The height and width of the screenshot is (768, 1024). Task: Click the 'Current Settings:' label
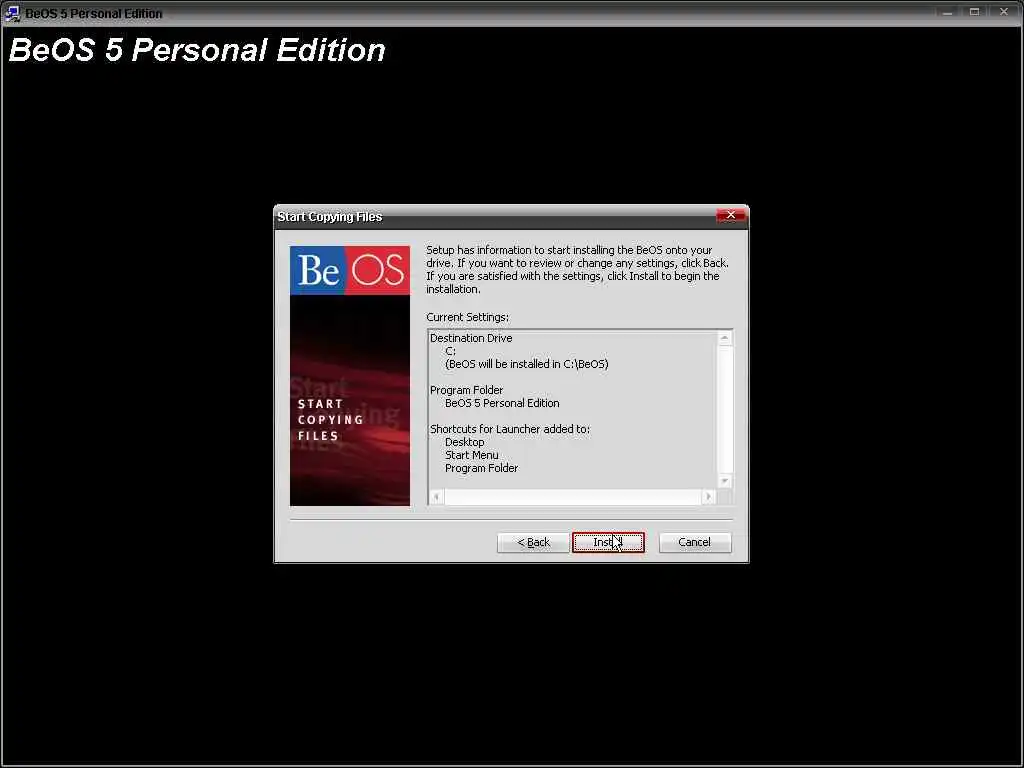pos(468,317)
